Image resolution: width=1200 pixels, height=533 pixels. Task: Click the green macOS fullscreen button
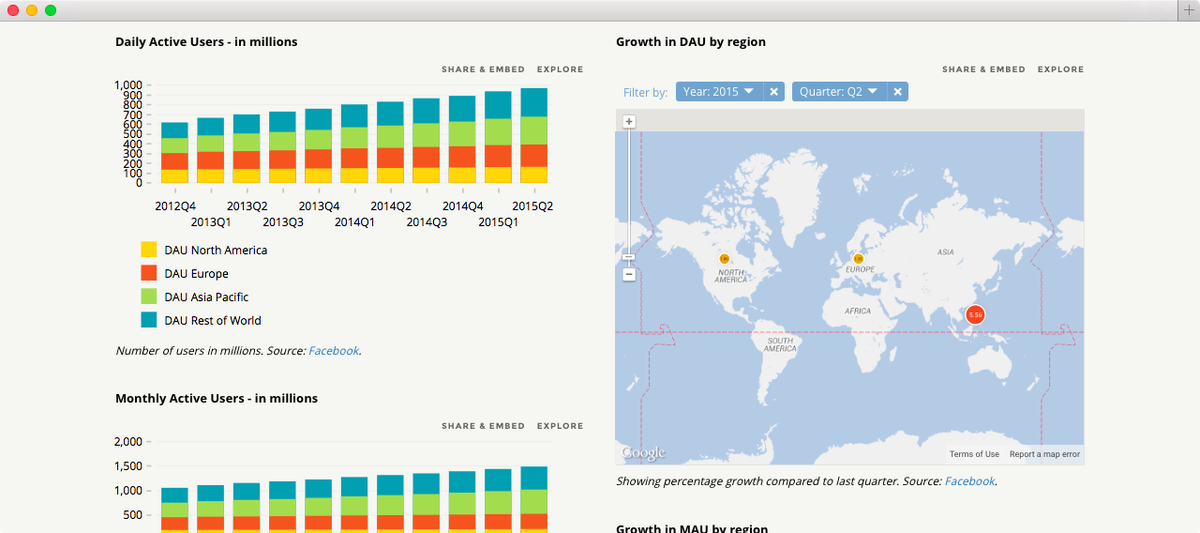(x=50, y=10)
